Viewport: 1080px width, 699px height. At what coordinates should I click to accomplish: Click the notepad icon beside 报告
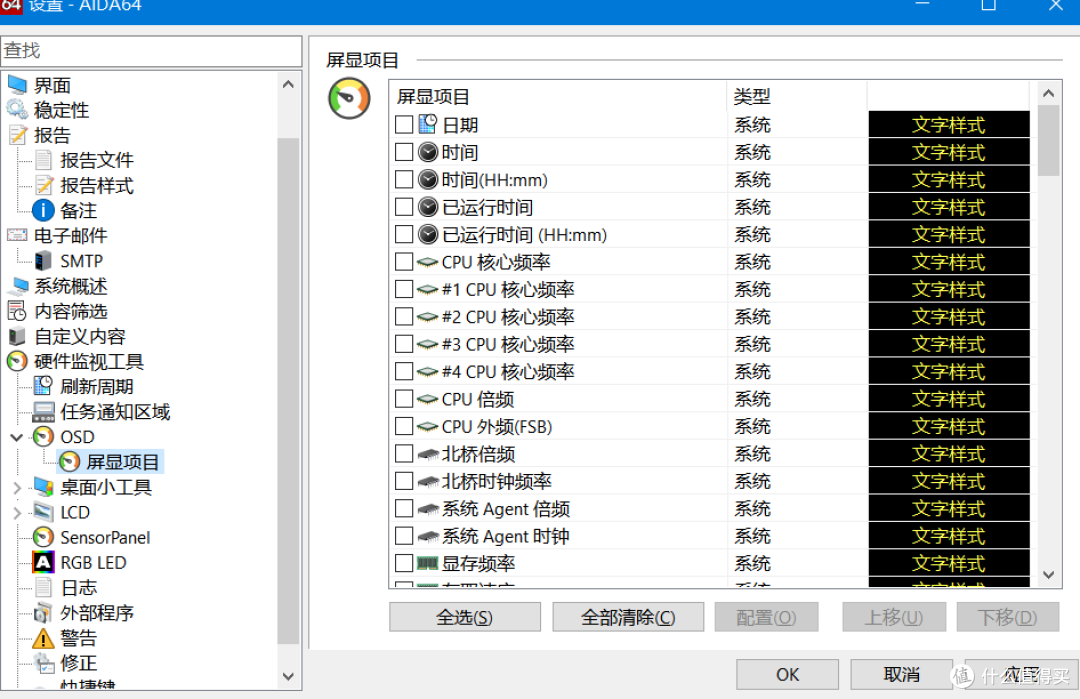tap(17, 135)
